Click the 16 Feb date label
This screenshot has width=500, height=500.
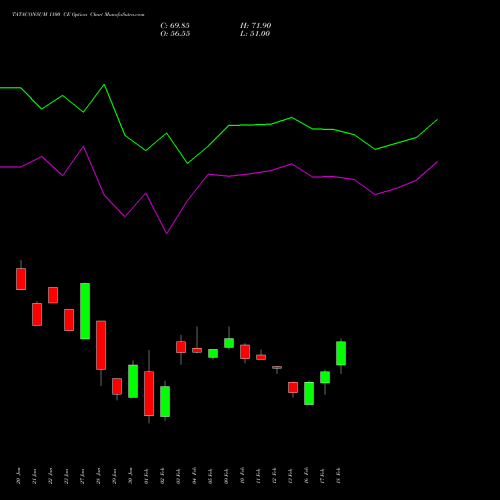[x=306, y=476]
